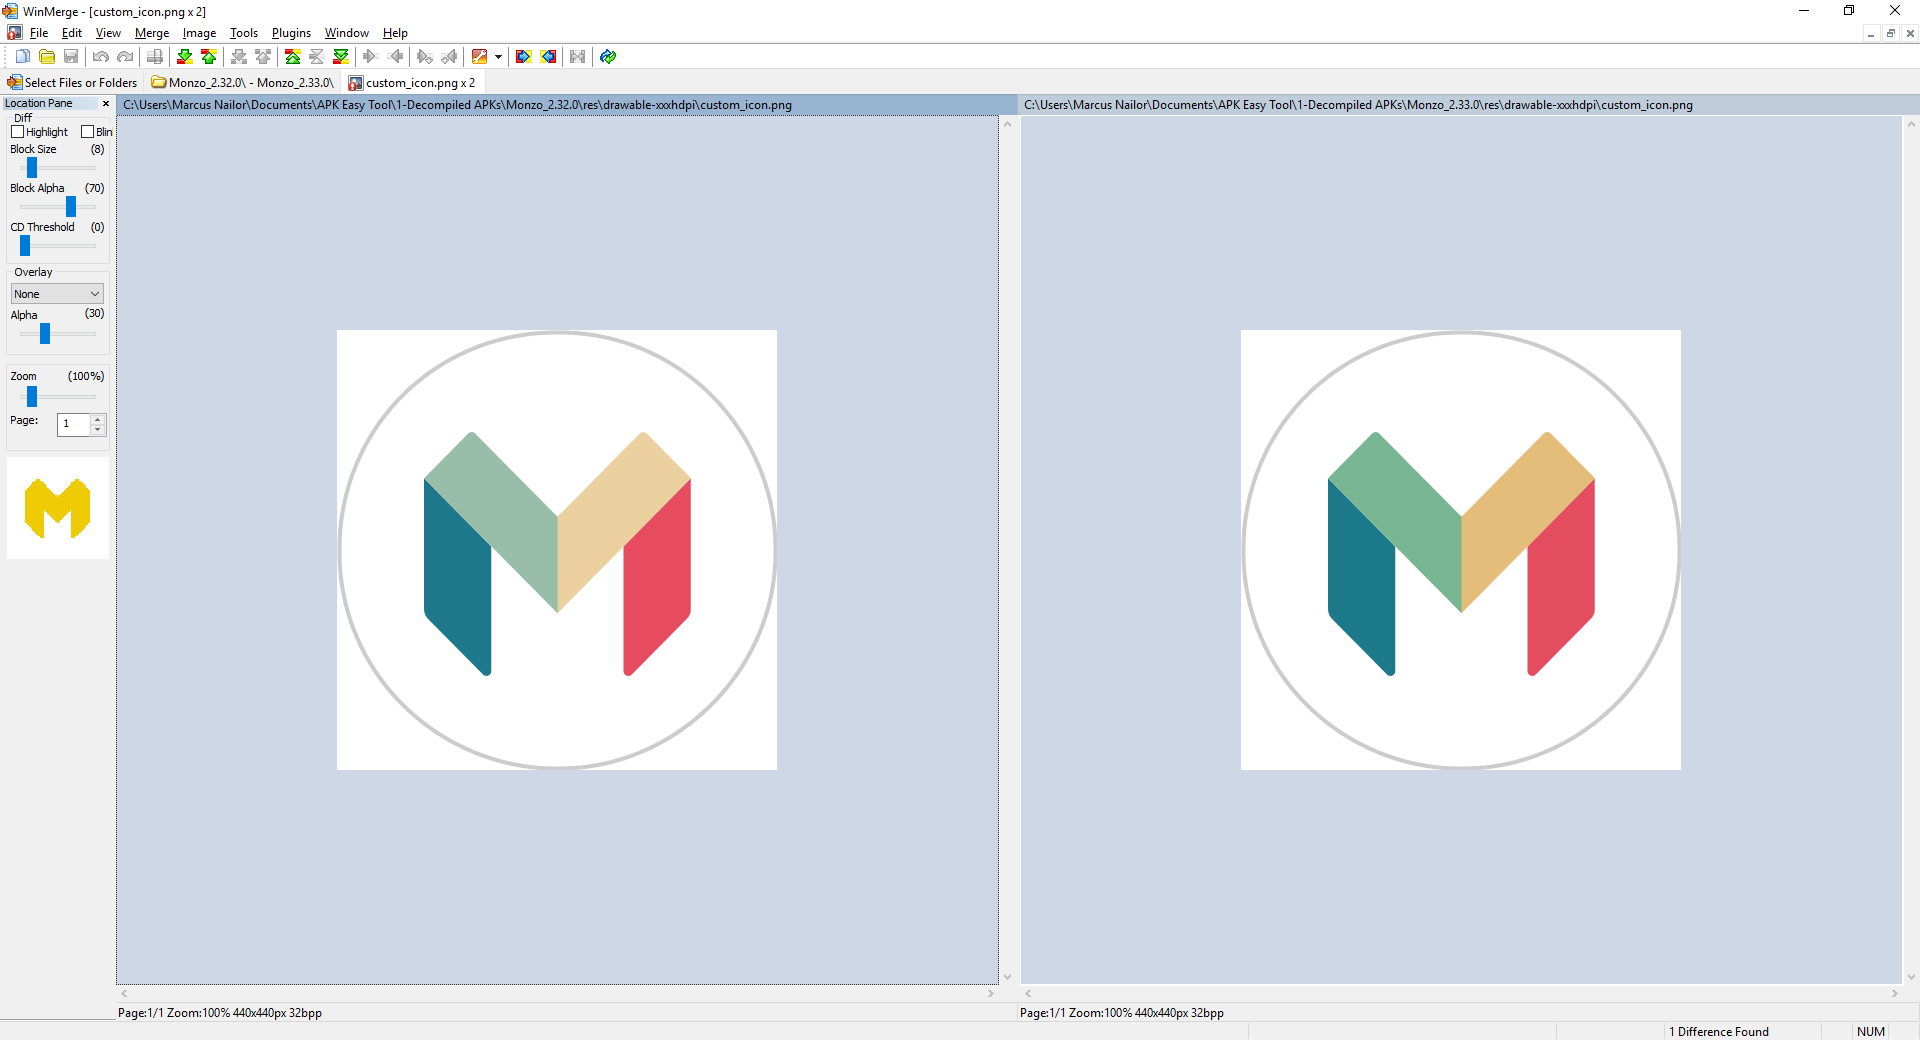Click right pane Monzo_2.33.0 file path header

[x=1468, y=105]
